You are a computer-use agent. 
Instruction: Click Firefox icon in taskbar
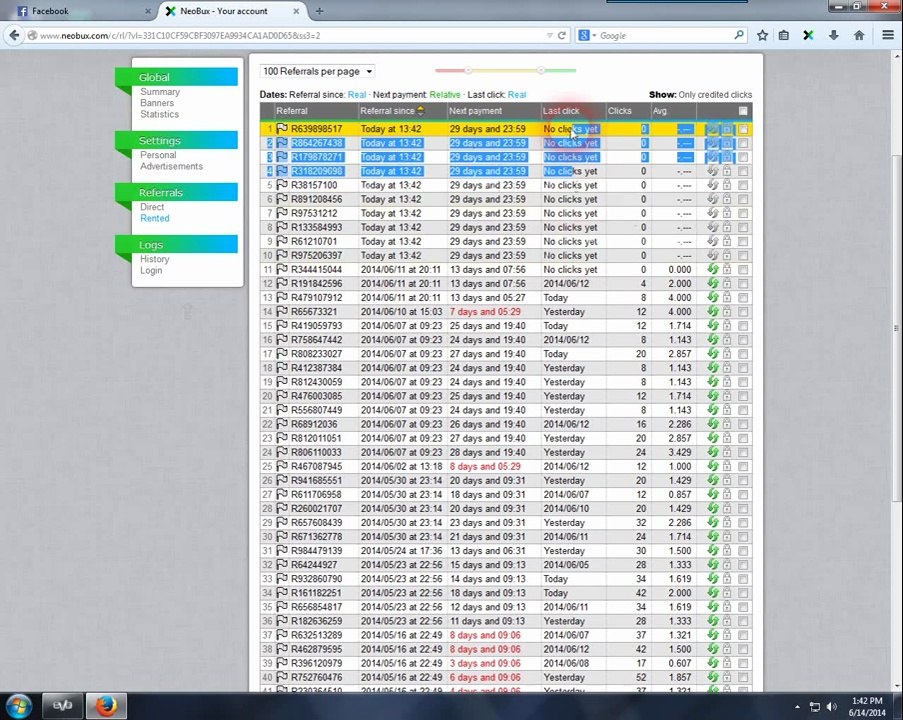tap(105, 706)
